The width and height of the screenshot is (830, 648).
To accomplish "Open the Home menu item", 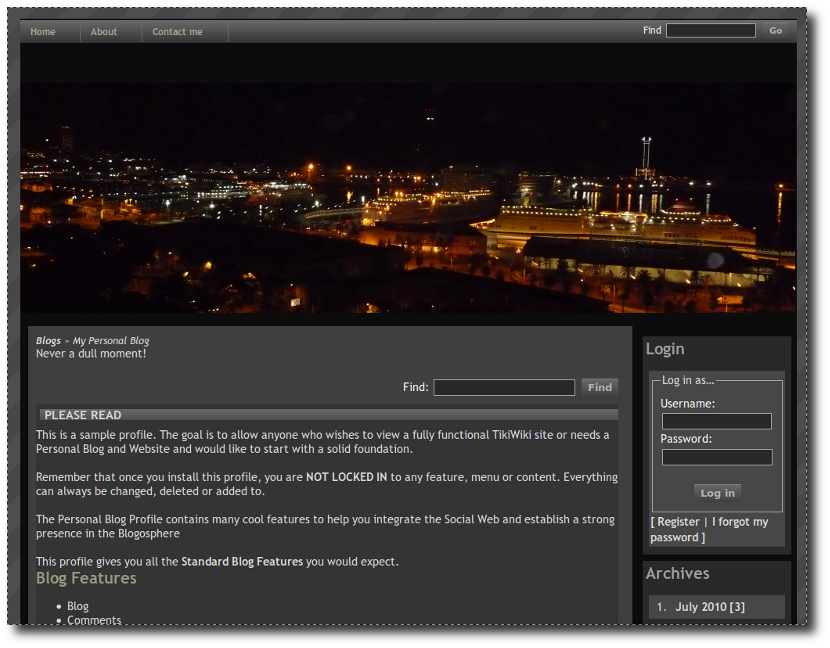I will pyautogui.click(x=43, y=32).
